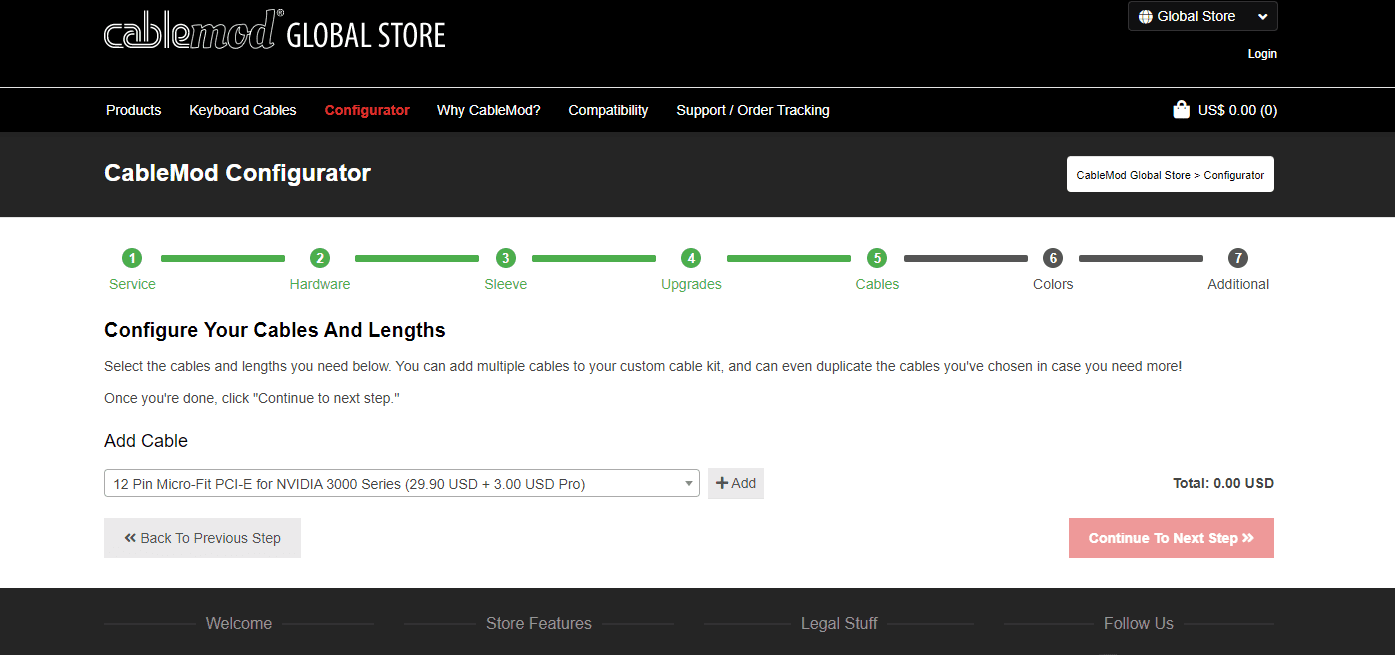Open the Global Store region dropdown
1395x655 pixels.
(1203, 16)
